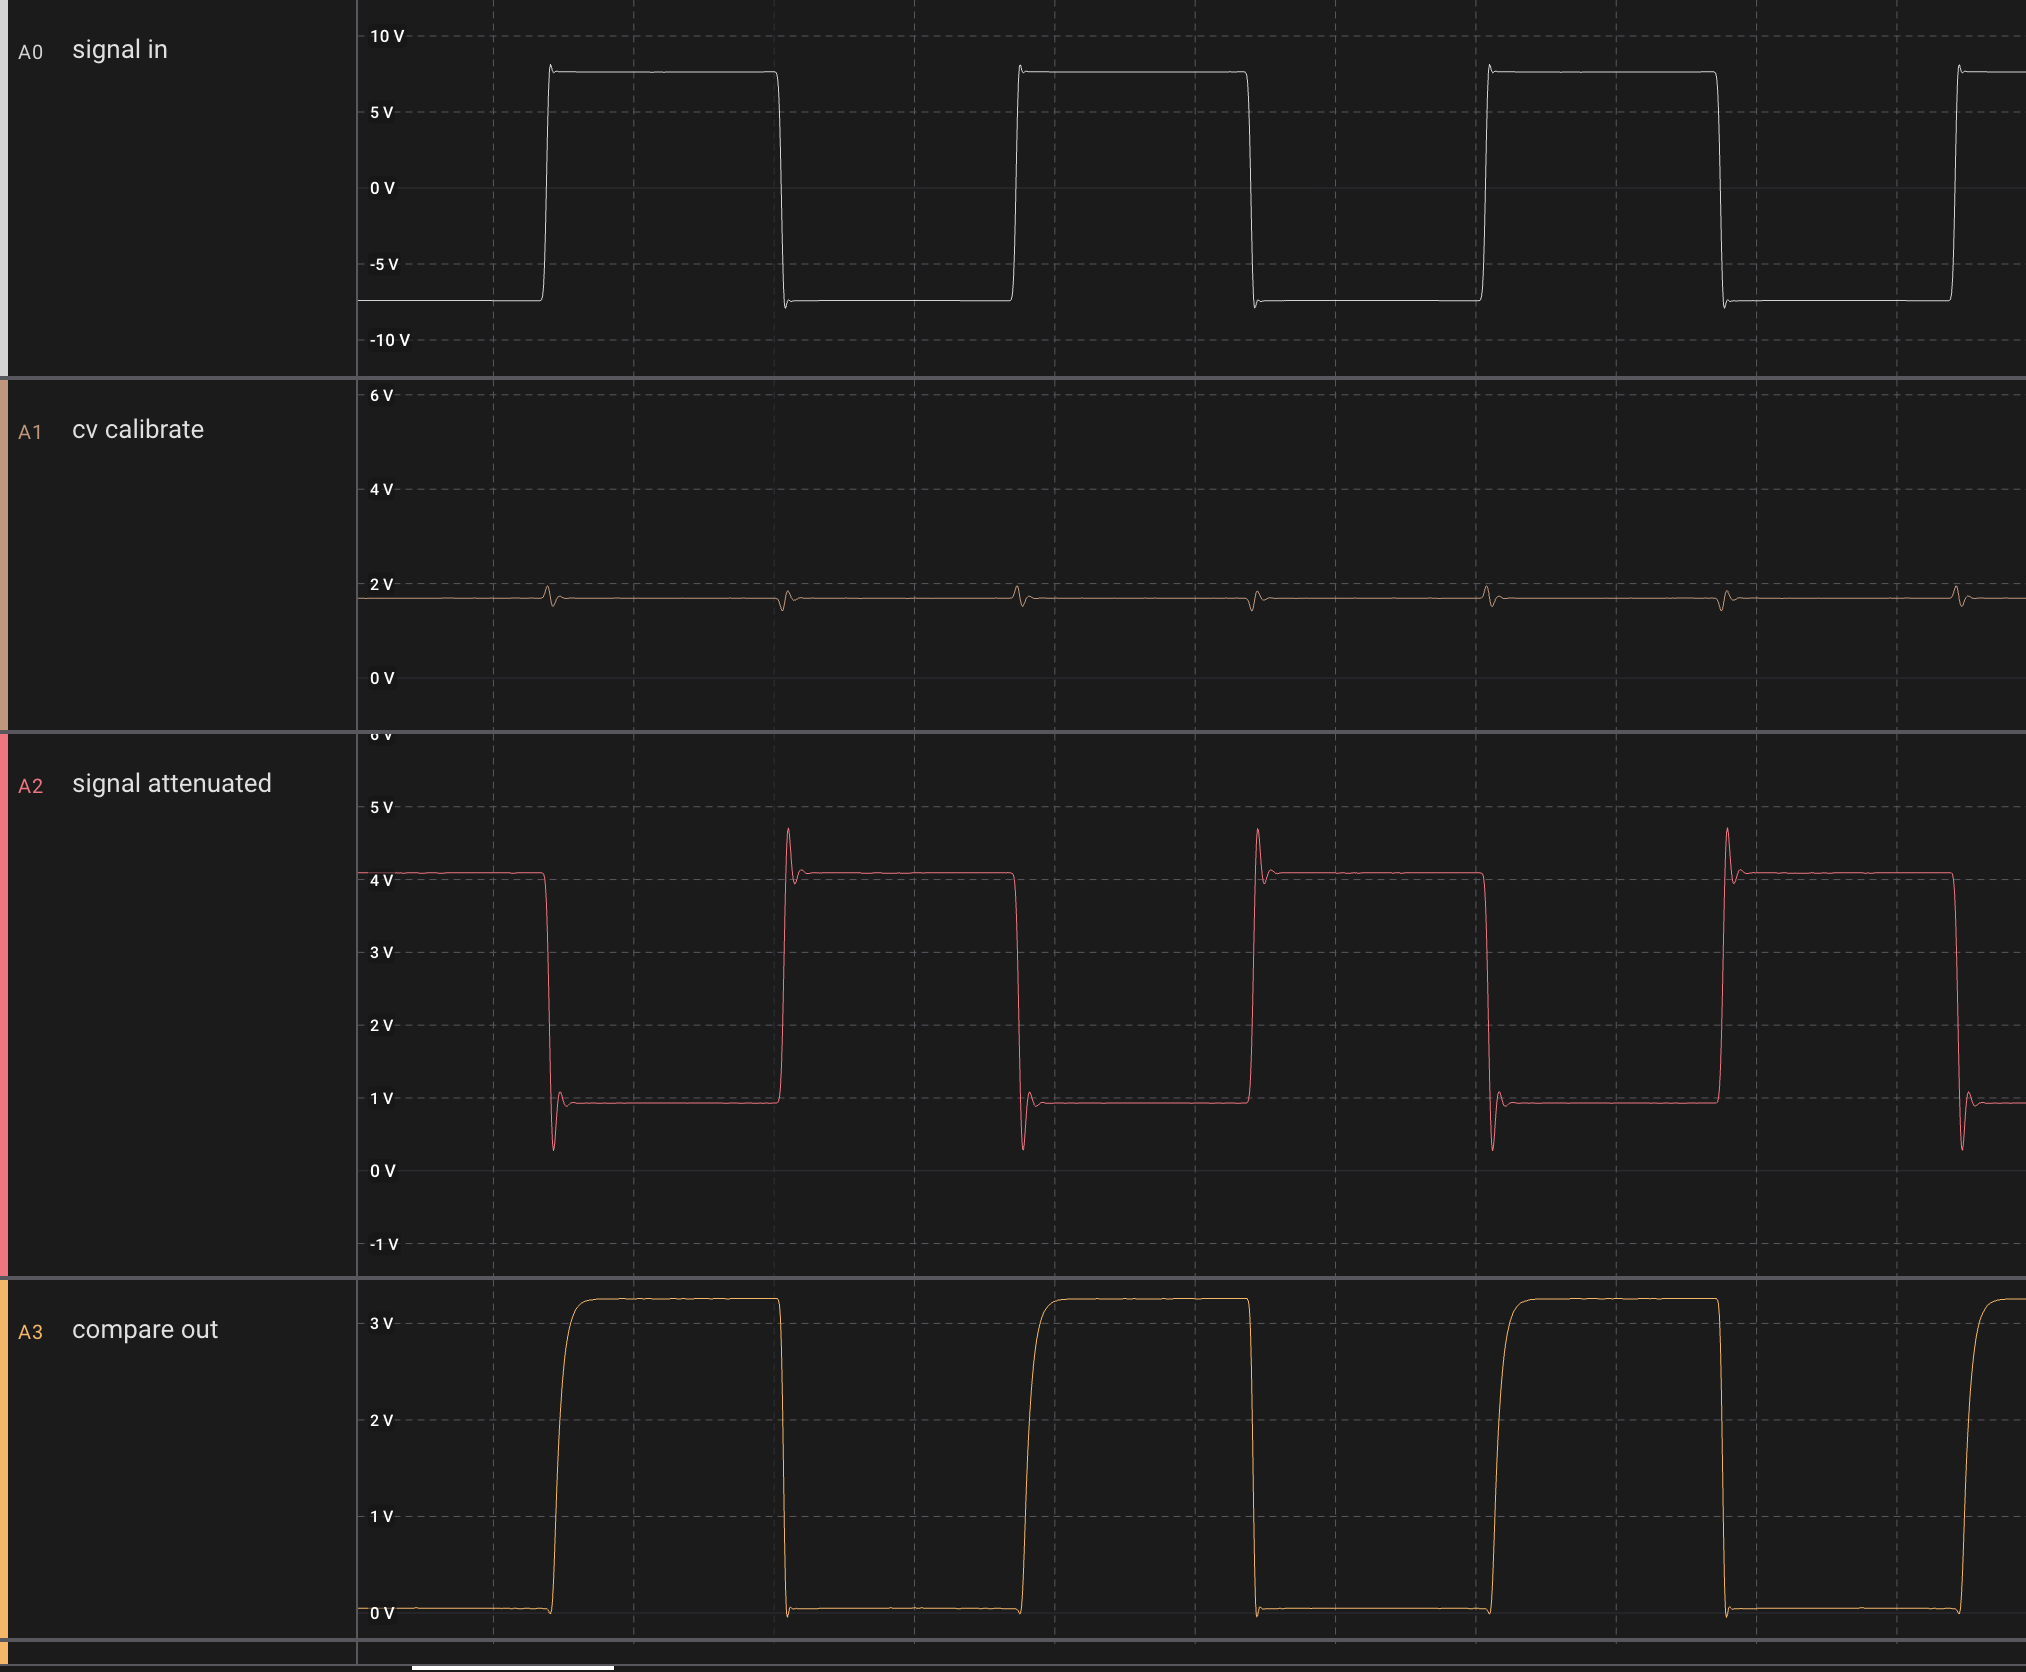2026x1672 pixels.
Task: Select the 'cv calibrate' channel label
Action: point(137,430)
